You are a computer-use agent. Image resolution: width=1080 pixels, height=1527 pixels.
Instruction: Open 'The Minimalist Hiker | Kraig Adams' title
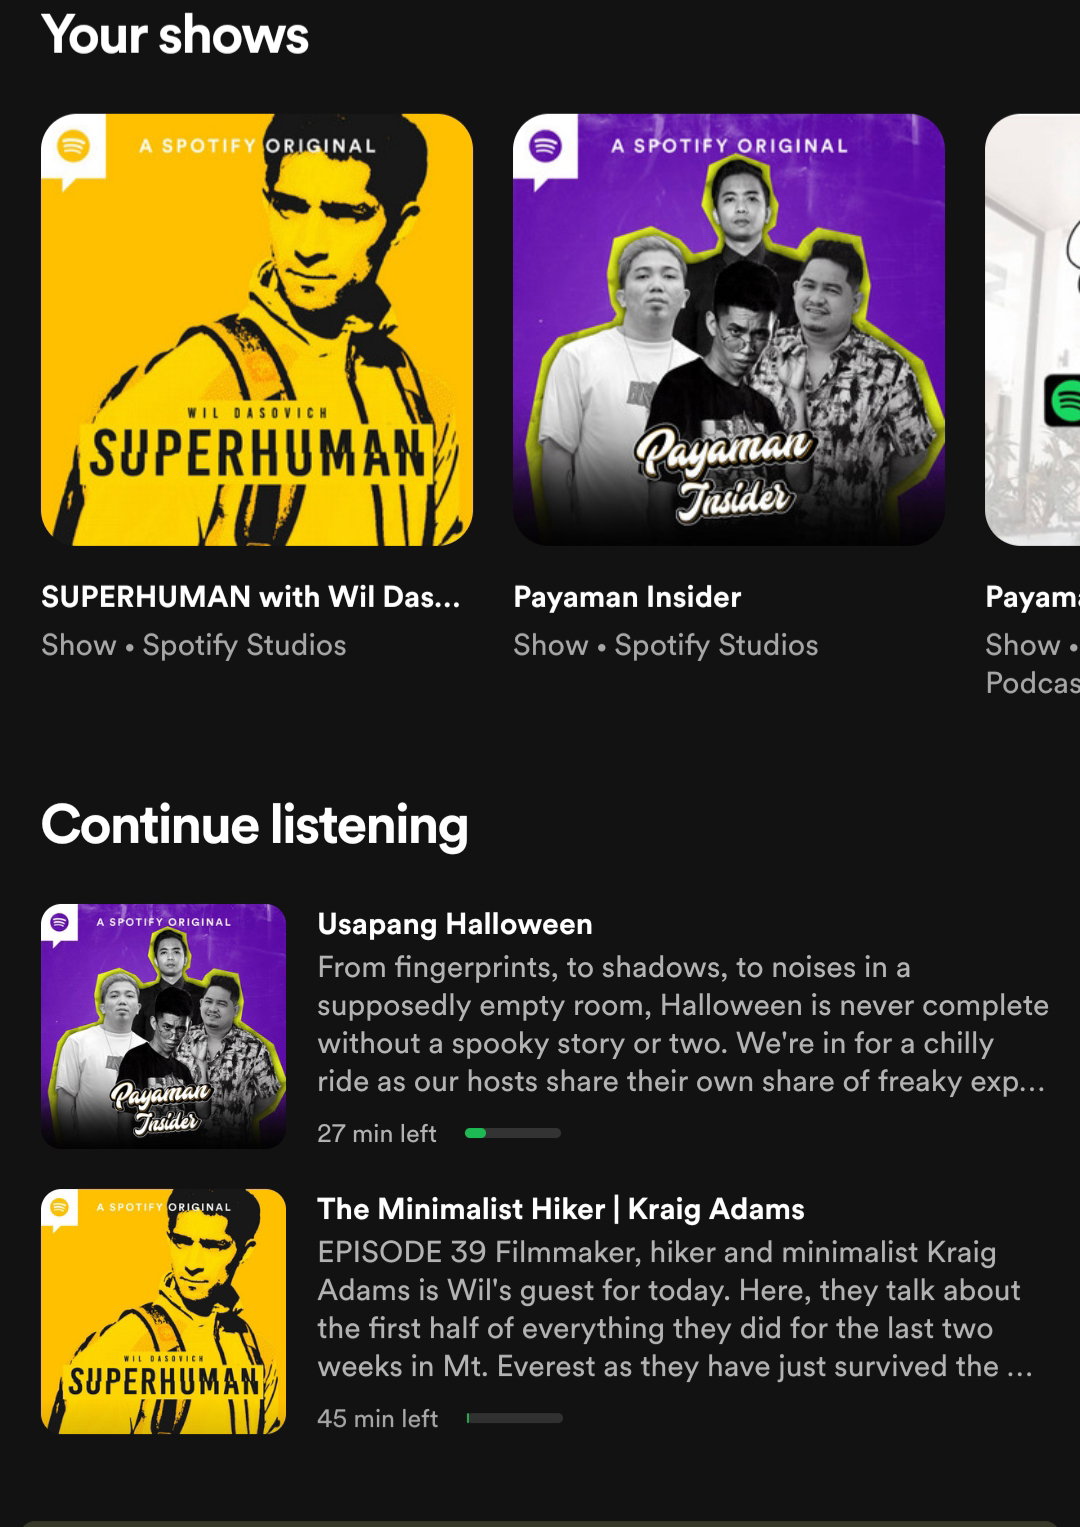click(561, 1209)
